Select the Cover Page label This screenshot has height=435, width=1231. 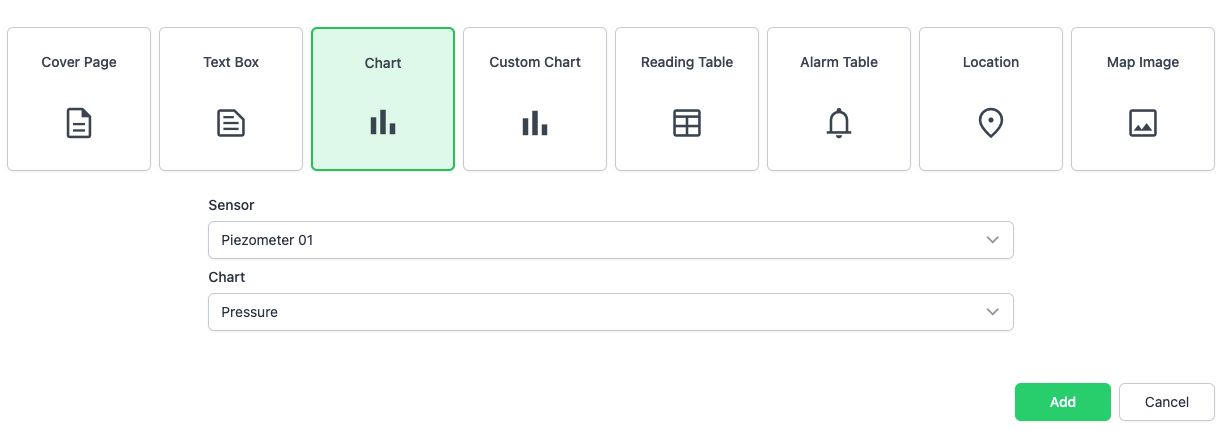(x=79, y=62)
